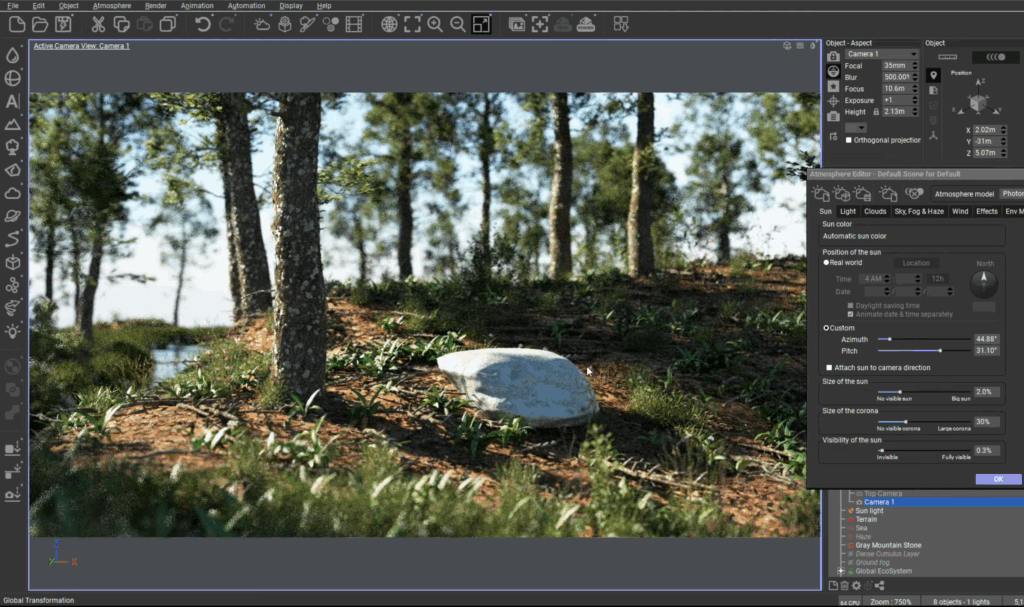Viewport: 1024px width, 607px height.
Task: Open the Atmosphere menu
Action: click(111, 6)
